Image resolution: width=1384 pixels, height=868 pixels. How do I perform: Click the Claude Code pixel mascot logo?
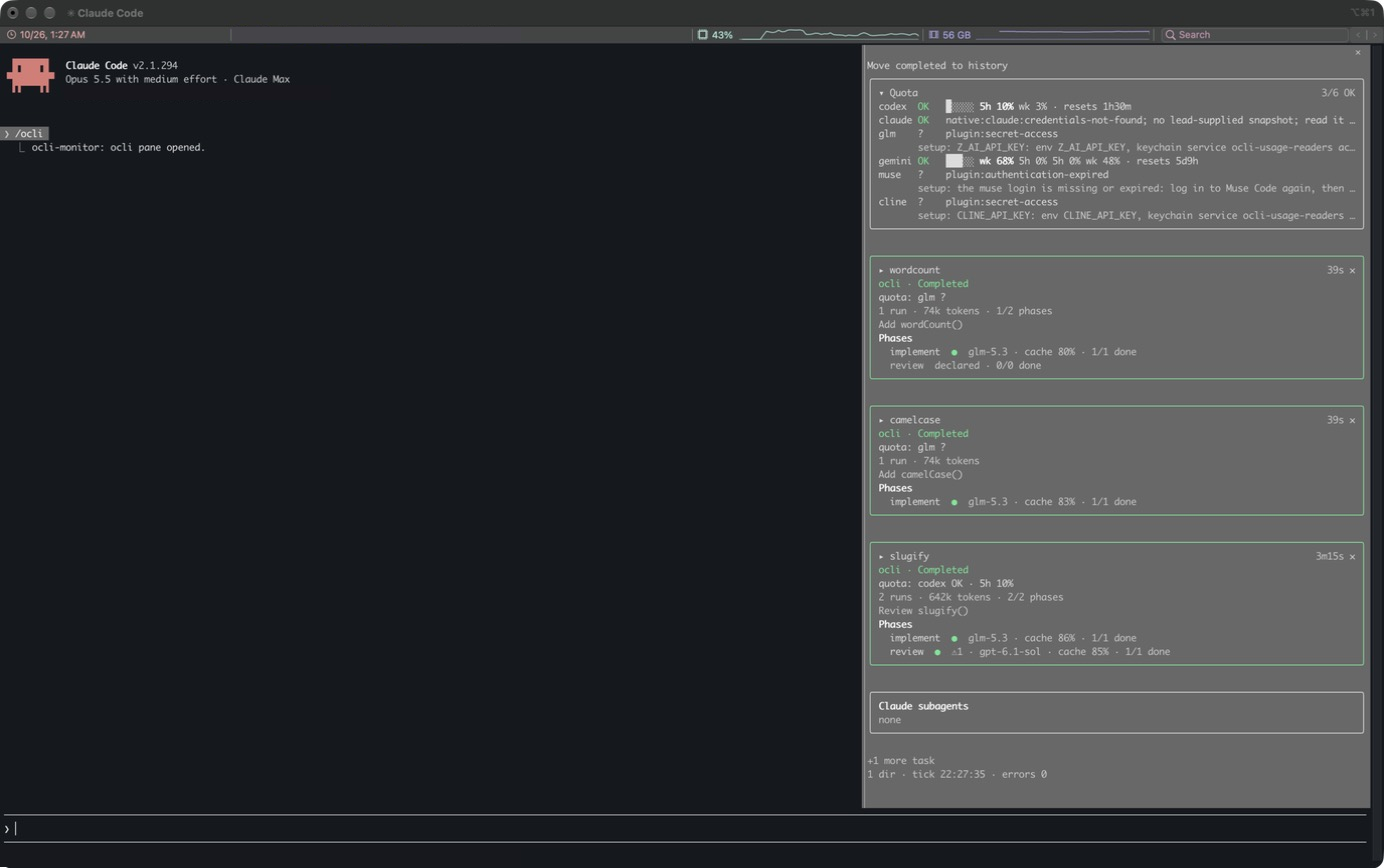(x=30, y=76)
